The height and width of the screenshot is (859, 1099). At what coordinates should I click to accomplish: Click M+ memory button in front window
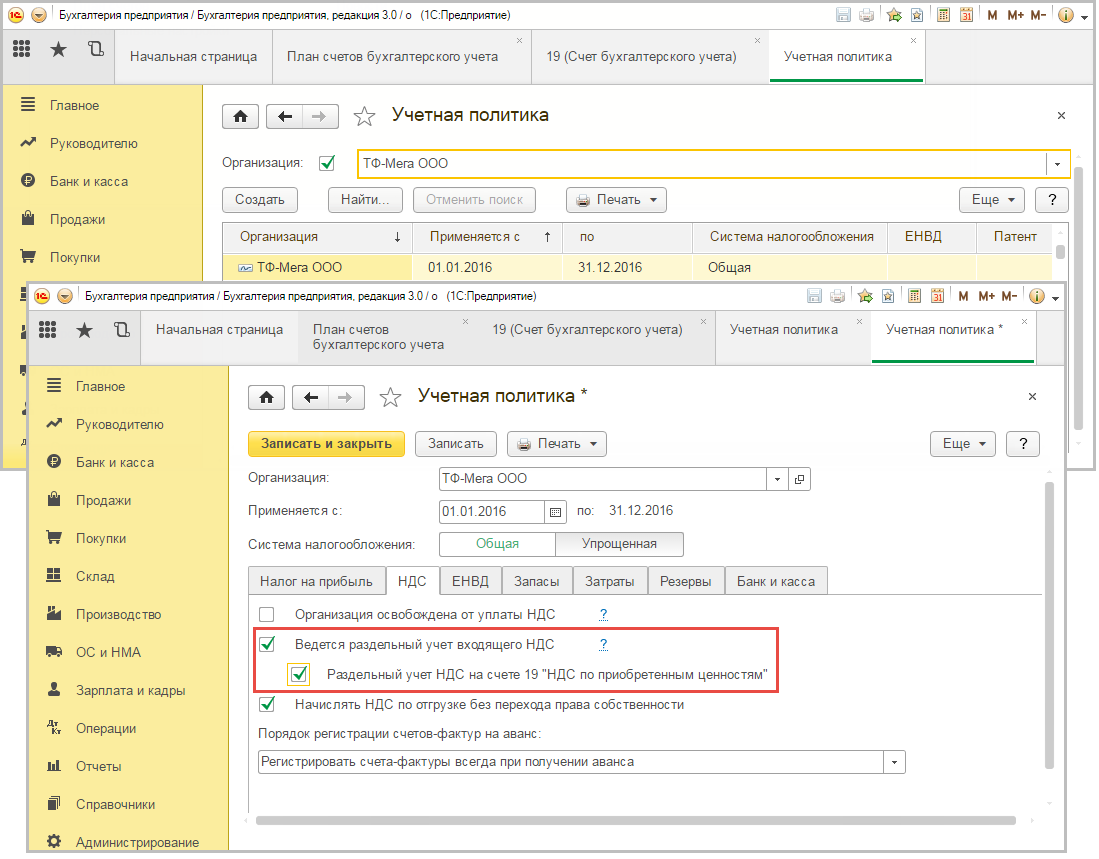[986, 296]
